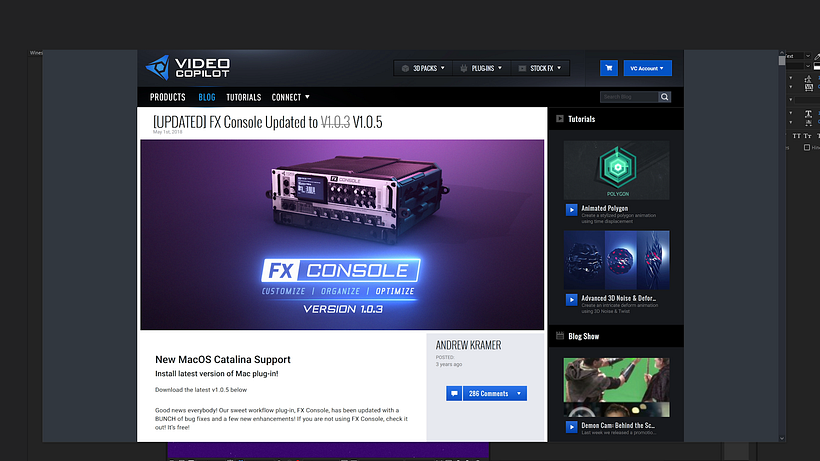
Task: Open the Advanced 3D Noise thumbnail
Action: coord(617,260)
